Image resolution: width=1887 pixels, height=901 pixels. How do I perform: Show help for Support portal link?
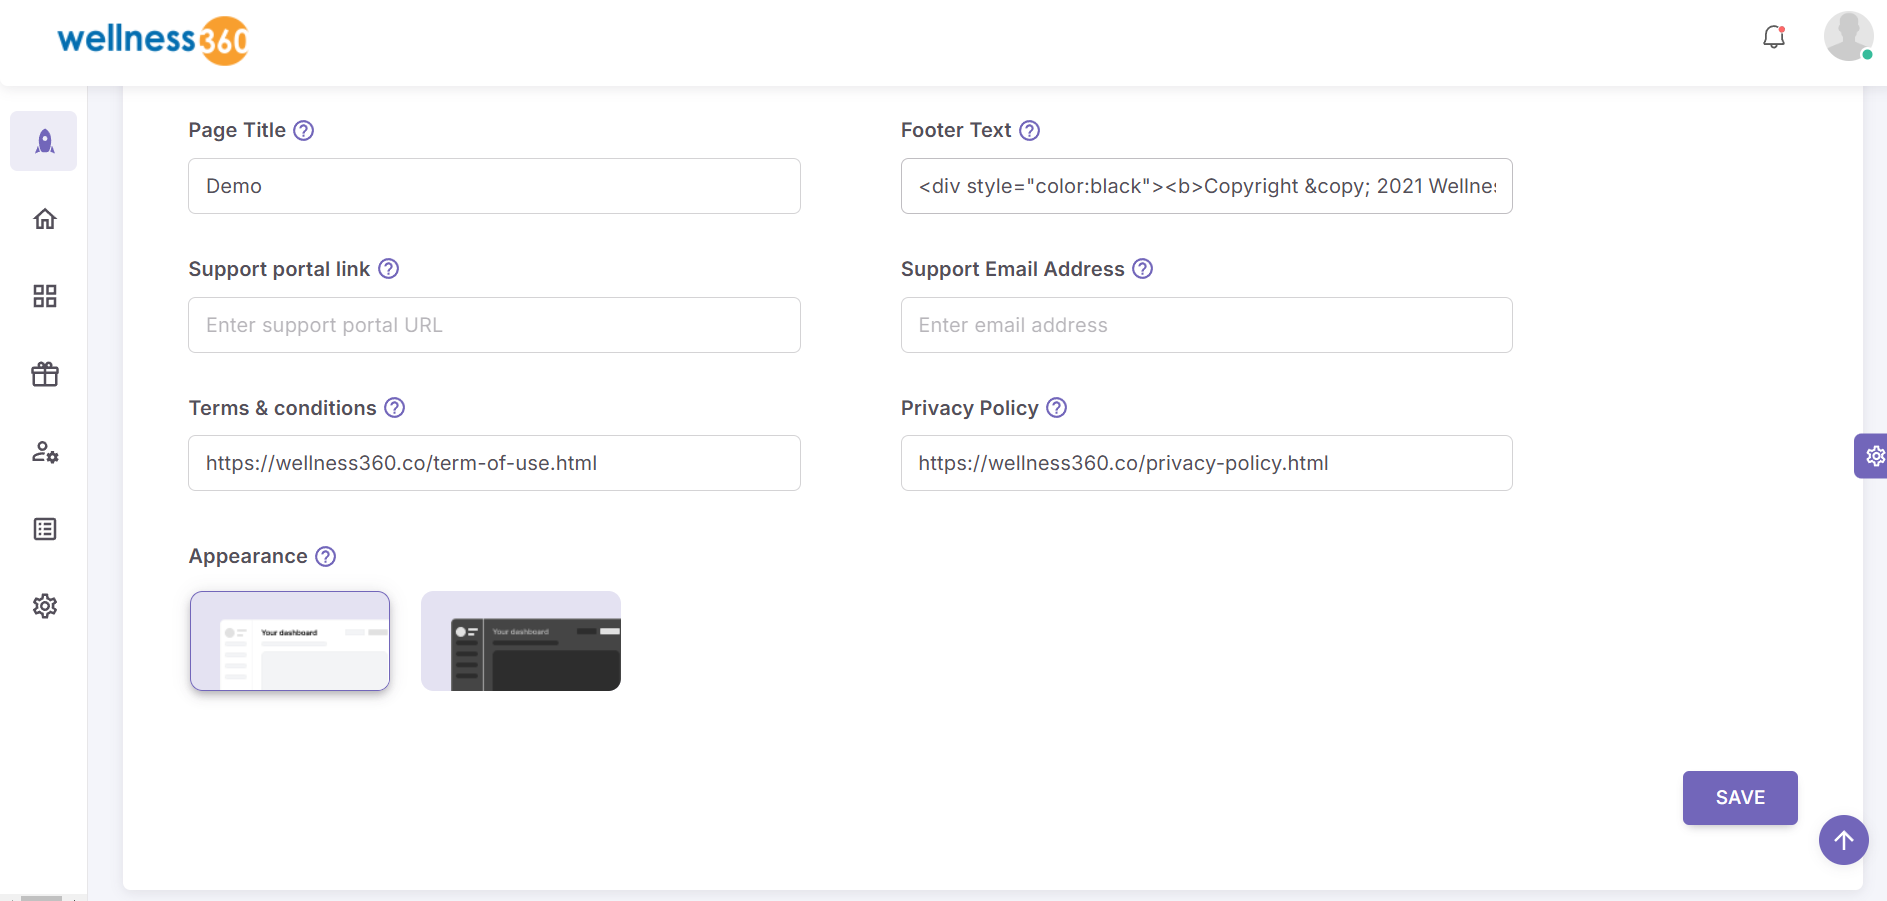(x=388, y=269)
